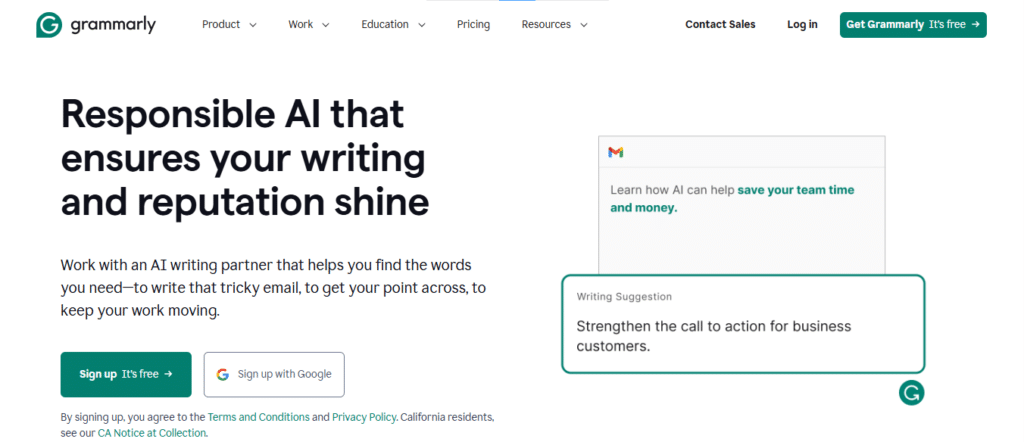
Task: Click the round Grammarly badge below suggestion card
Action: point(911,392)
